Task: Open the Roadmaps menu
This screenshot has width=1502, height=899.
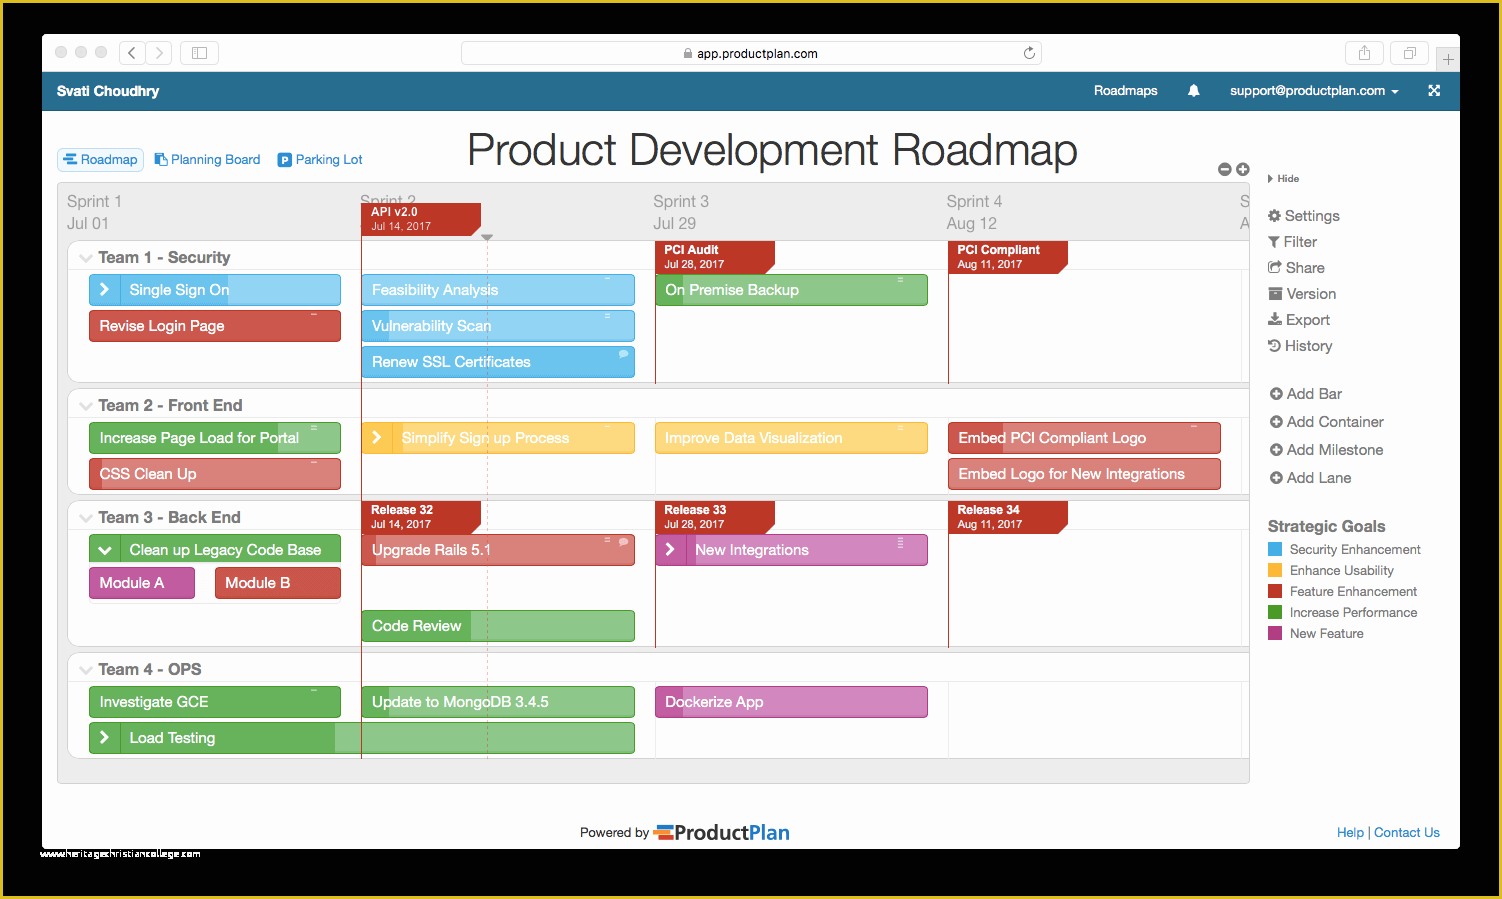Action: (x=1125, y=91)
